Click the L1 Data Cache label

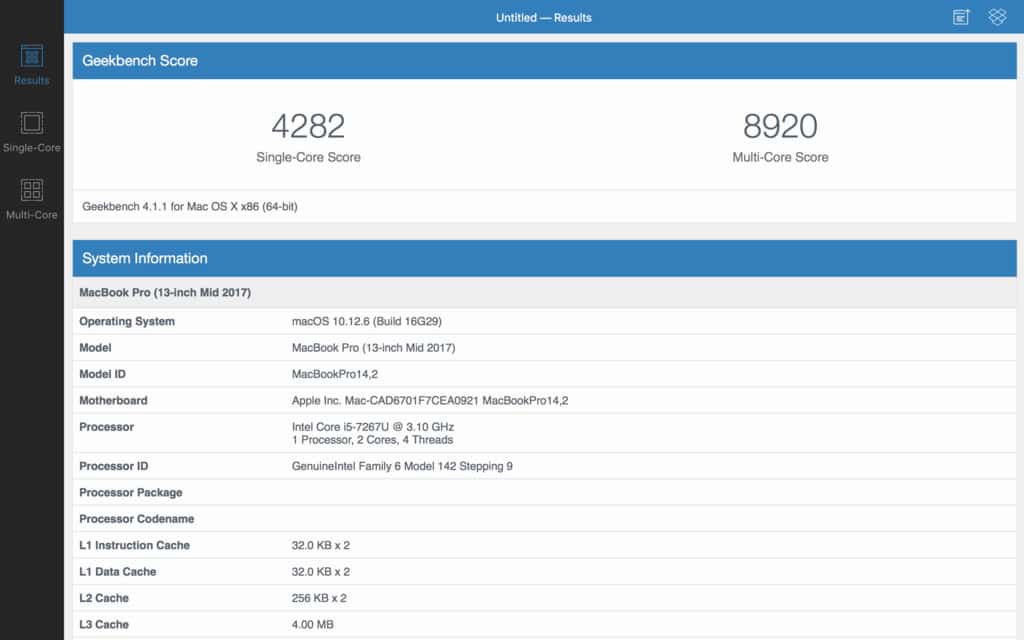pos(118,572)
